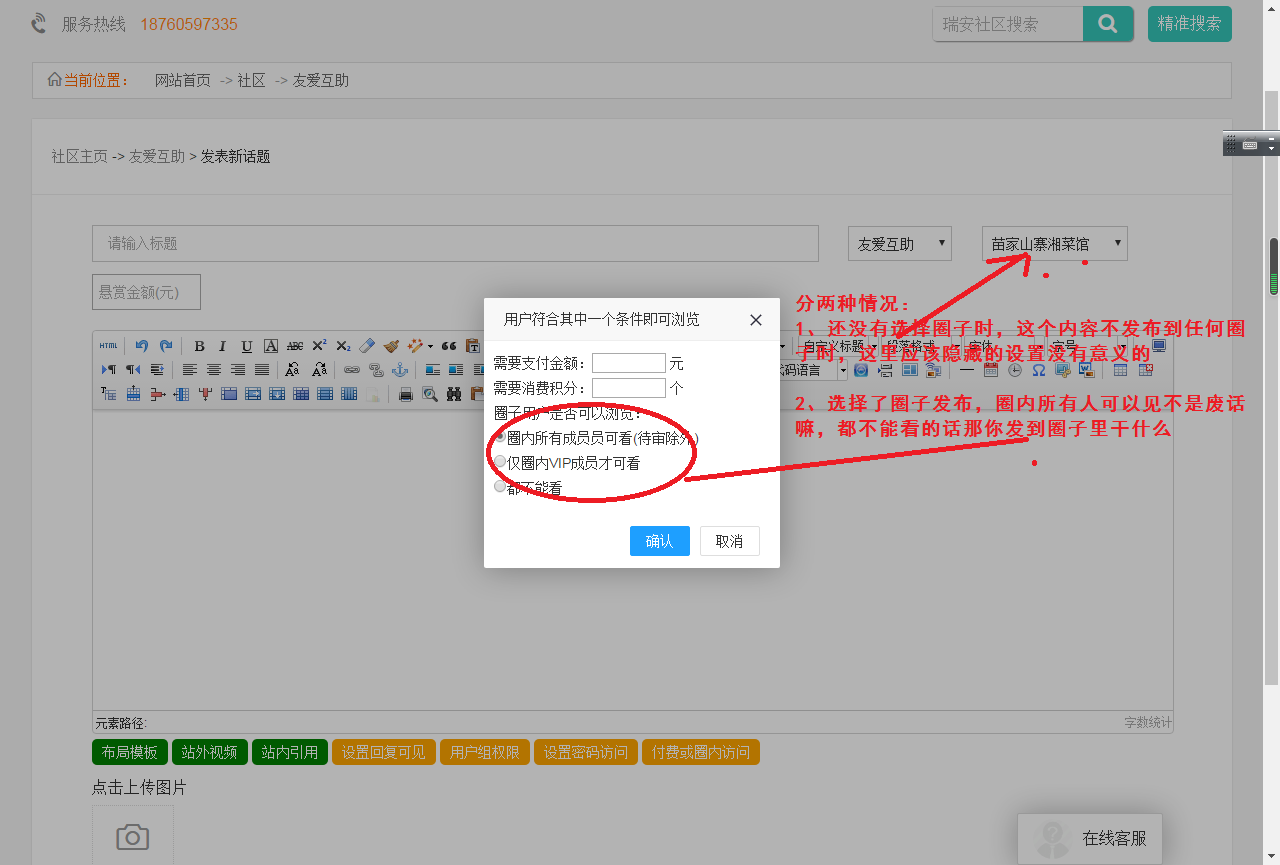Open the 苗家山寨湘菜馆 circle dropdown
Image resolution: width=1280 pixels, height=865 pixels.
(1054, 244)
